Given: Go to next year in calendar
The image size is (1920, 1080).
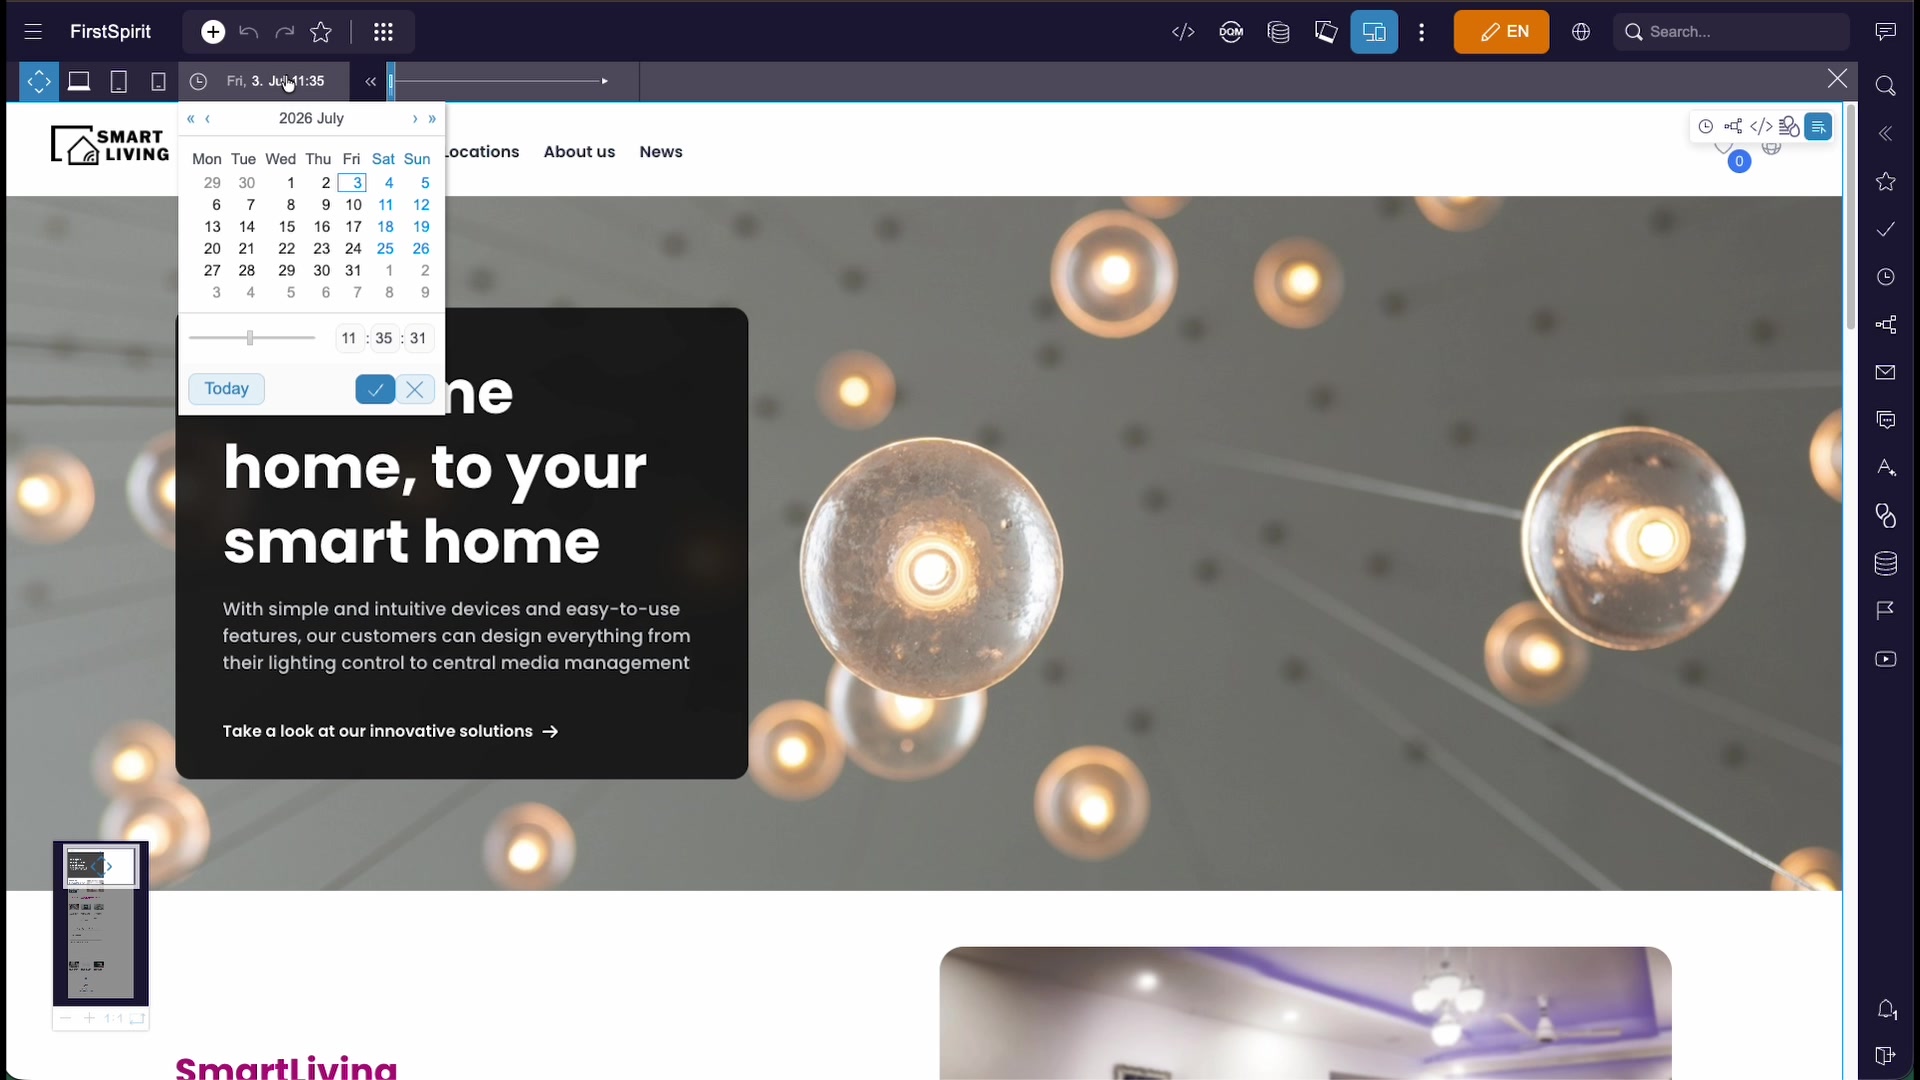Looking at the screenshot, I should pos(432,118).
